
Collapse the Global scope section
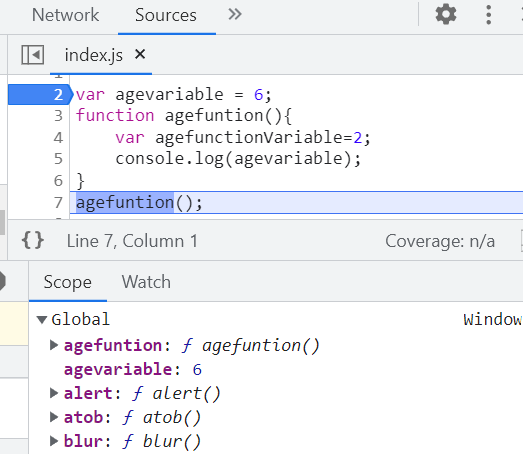pyautogui.click(x=42, y=320)
